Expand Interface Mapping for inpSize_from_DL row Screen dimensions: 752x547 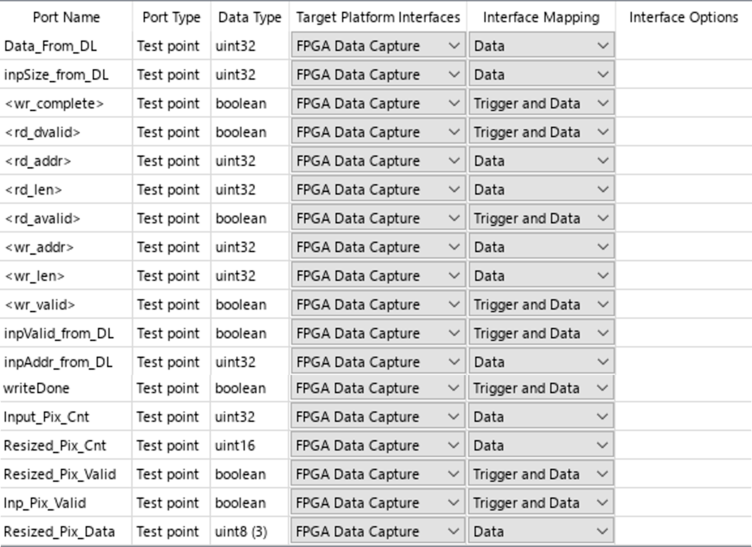click(540, 75)
